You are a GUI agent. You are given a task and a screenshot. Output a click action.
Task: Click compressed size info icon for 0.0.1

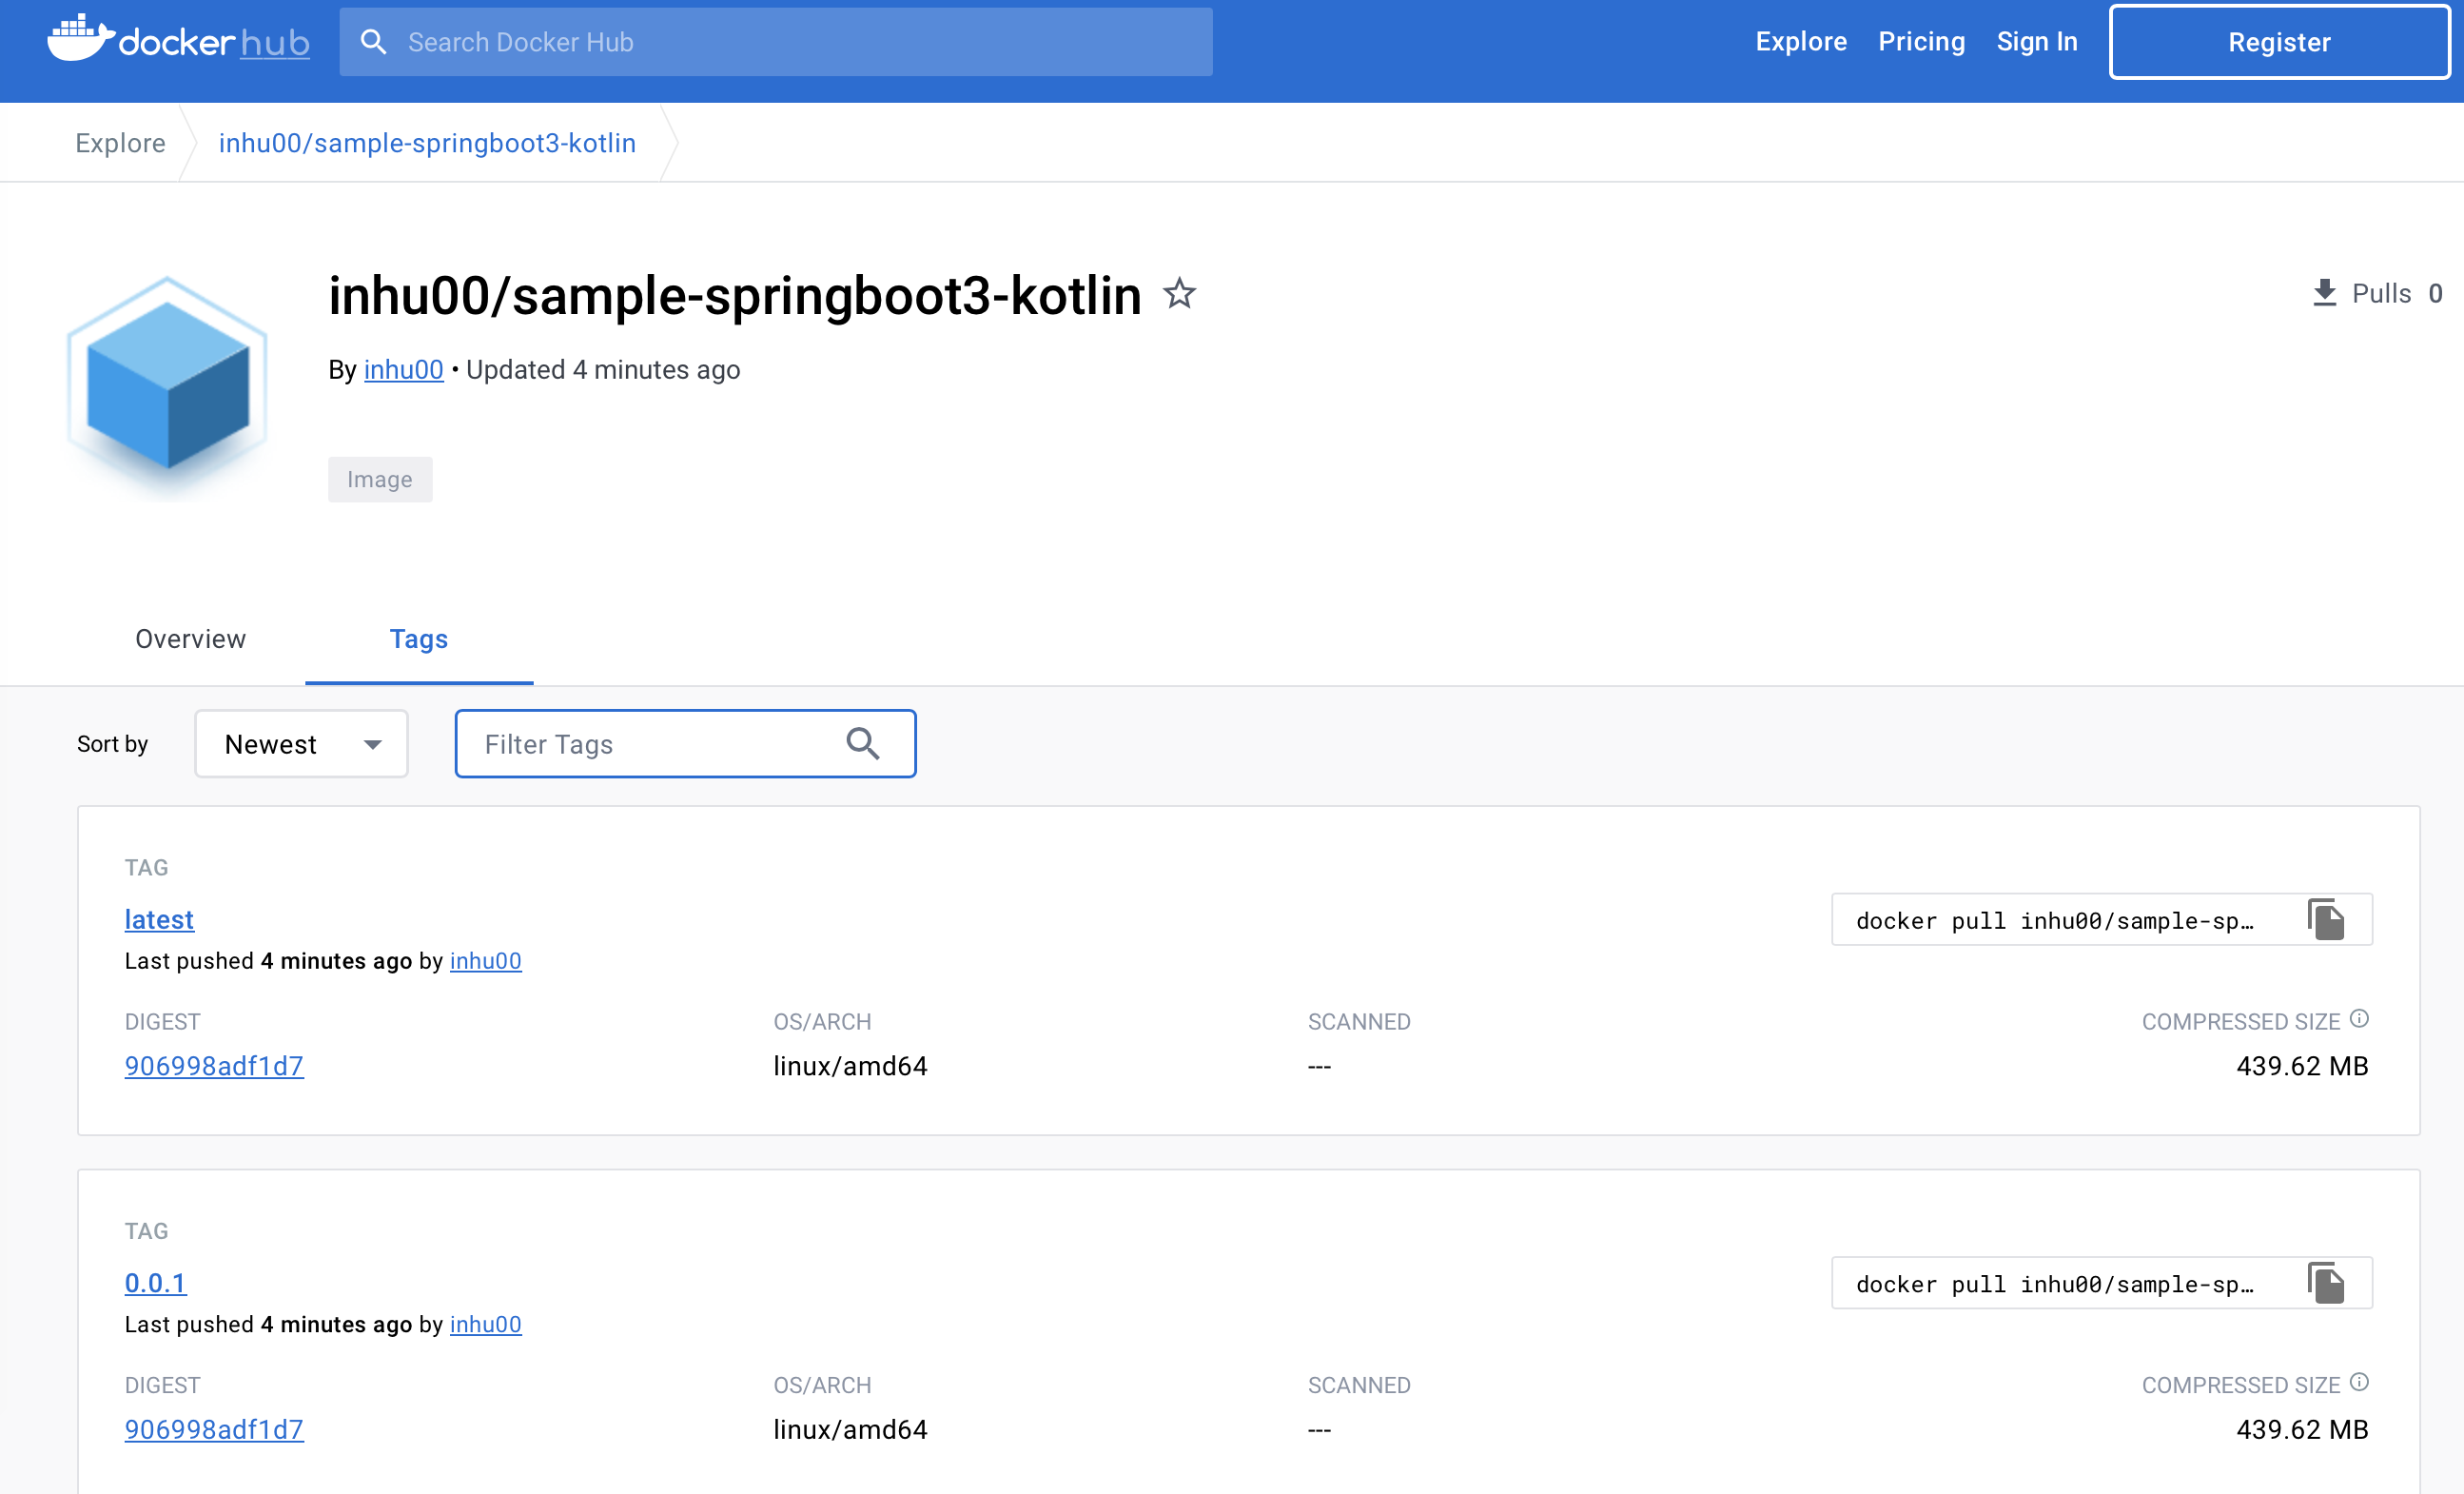point(2359,1382)
